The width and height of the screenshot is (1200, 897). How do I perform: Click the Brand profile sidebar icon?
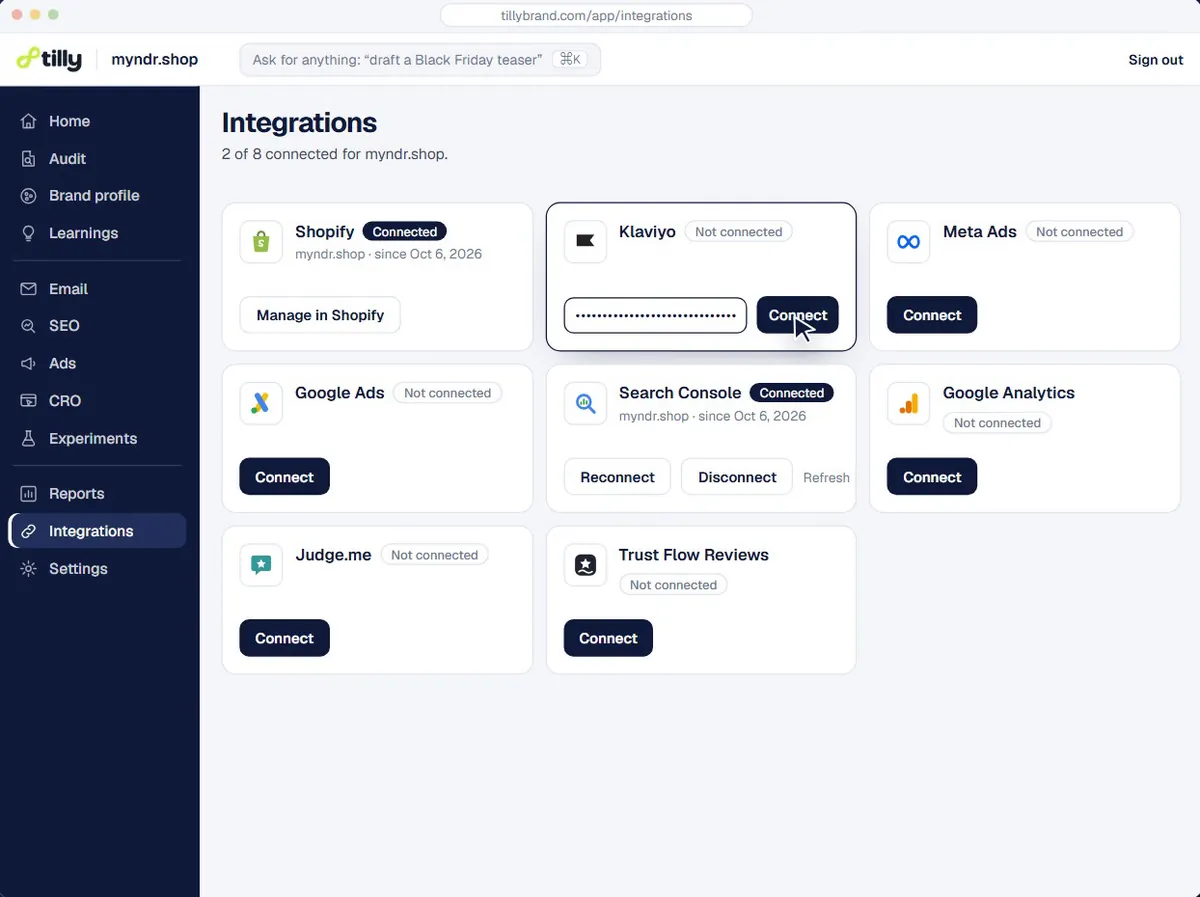(29, 196)
